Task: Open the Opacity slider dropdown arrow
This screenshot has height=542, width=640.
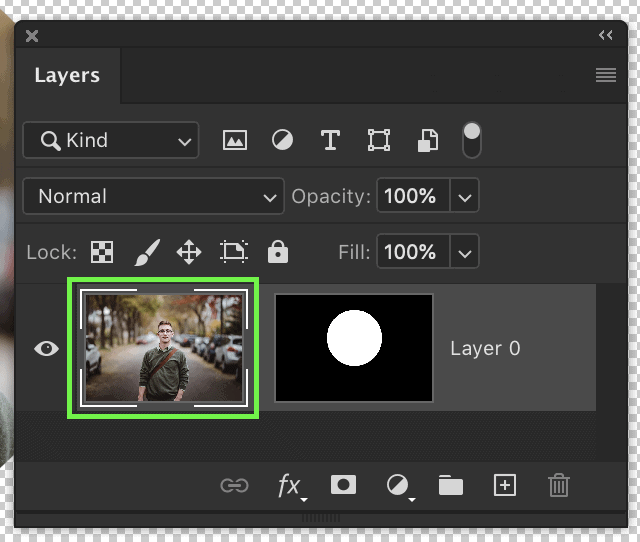Action: click(464, 196)
